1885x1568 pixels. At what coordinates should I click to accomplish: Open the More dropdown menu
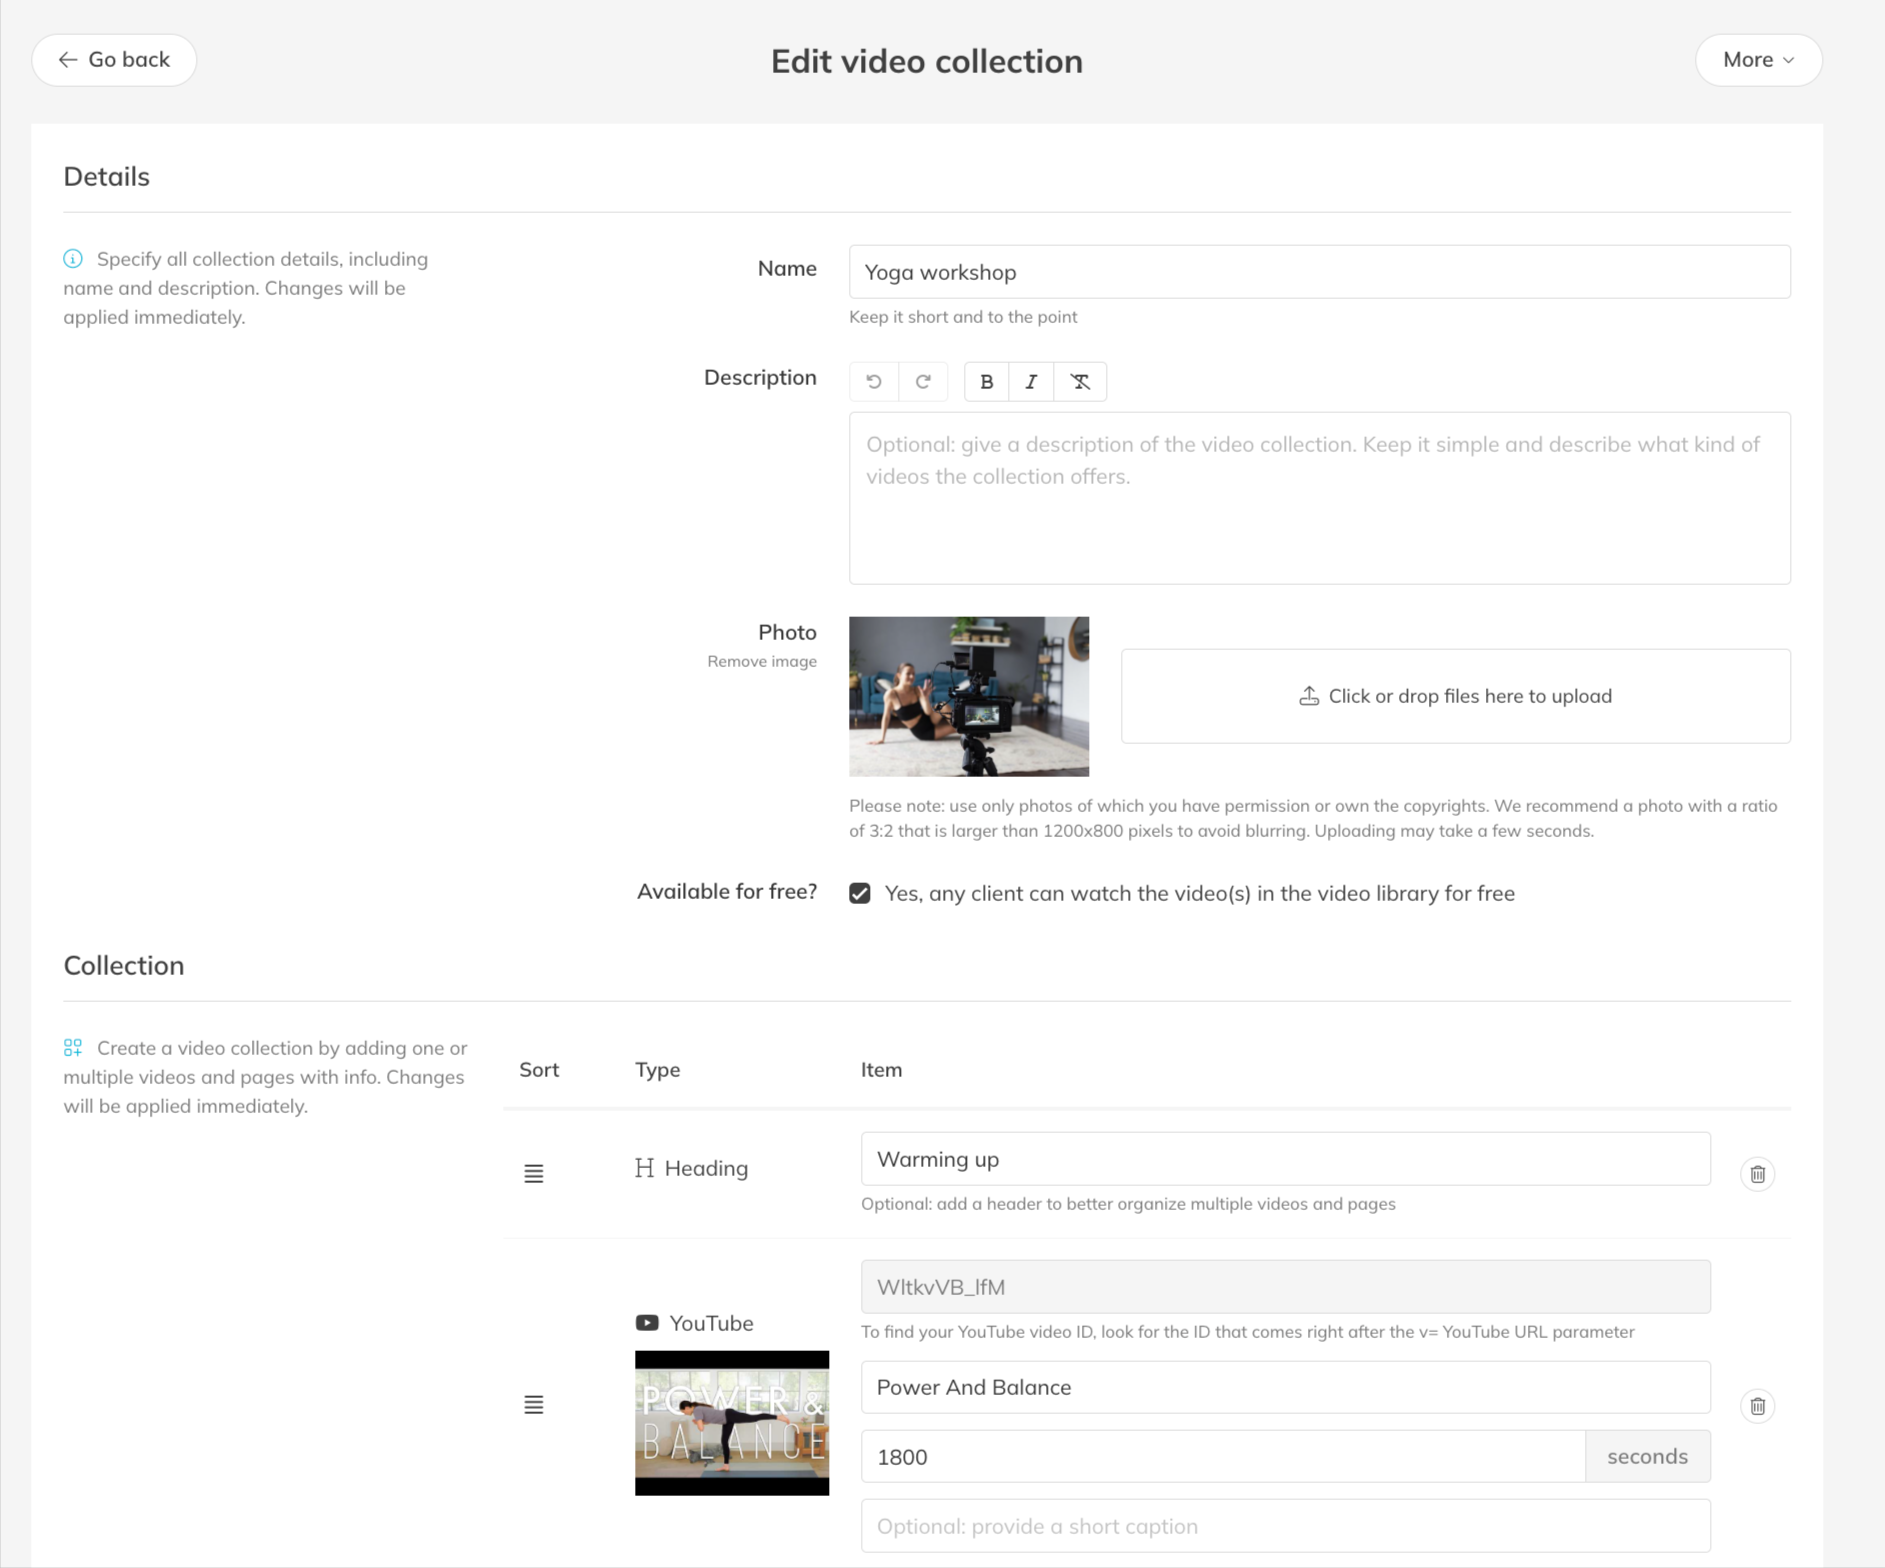[x=1758, y=60]
